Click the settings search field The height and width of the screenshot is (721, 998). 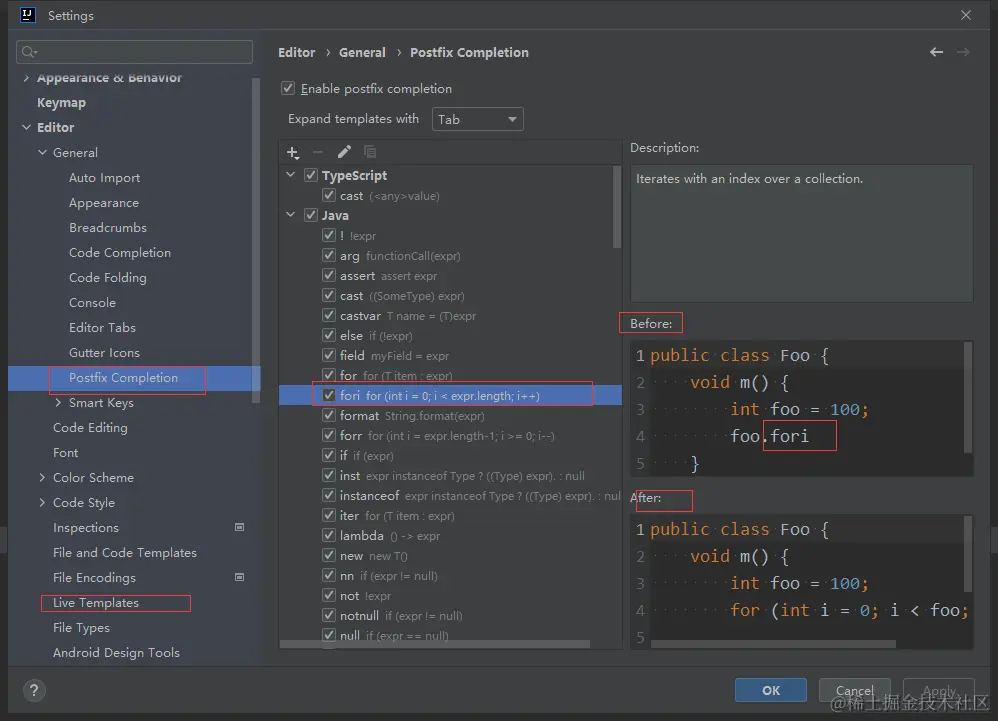click(x=134, y=52)
